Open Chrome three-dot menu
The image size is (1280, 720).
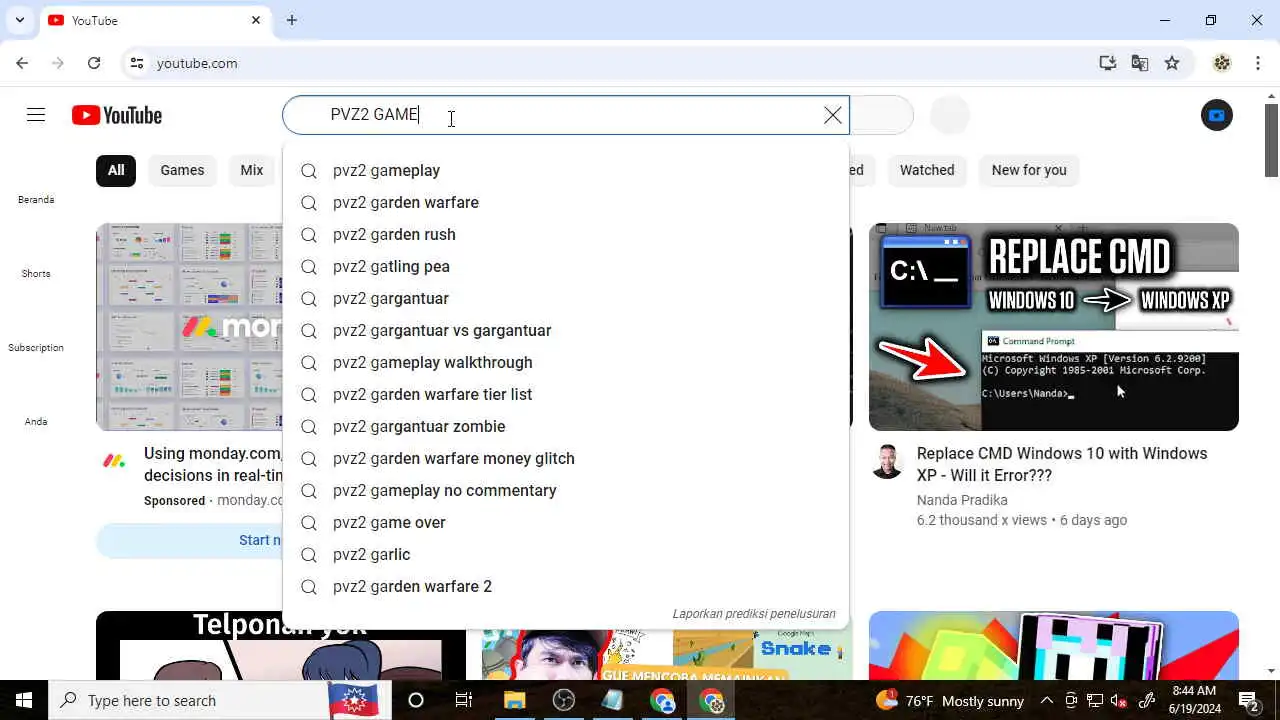coord(1258,63)
